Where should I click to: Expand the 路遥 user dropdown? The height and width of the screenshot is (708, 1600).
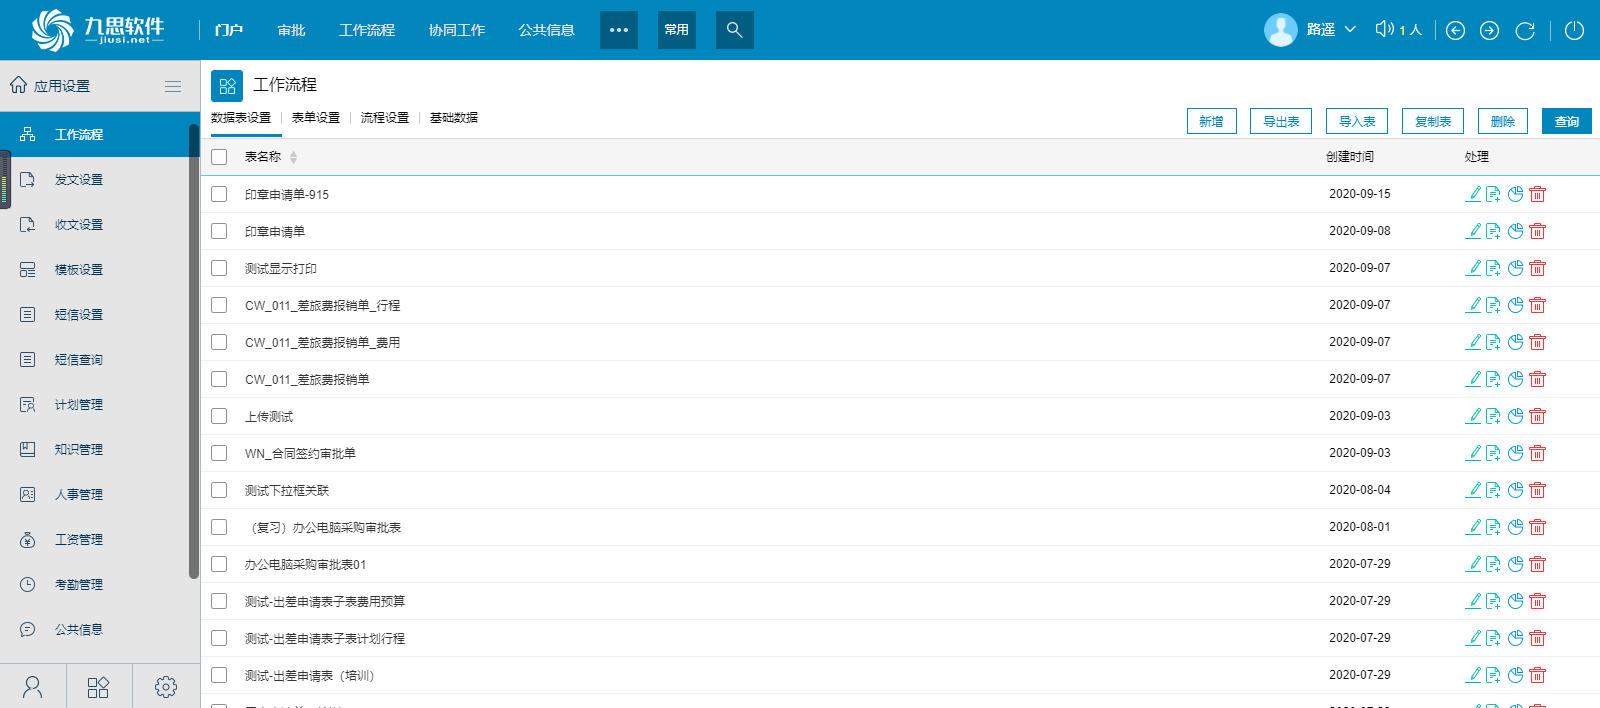(1350, 30)
